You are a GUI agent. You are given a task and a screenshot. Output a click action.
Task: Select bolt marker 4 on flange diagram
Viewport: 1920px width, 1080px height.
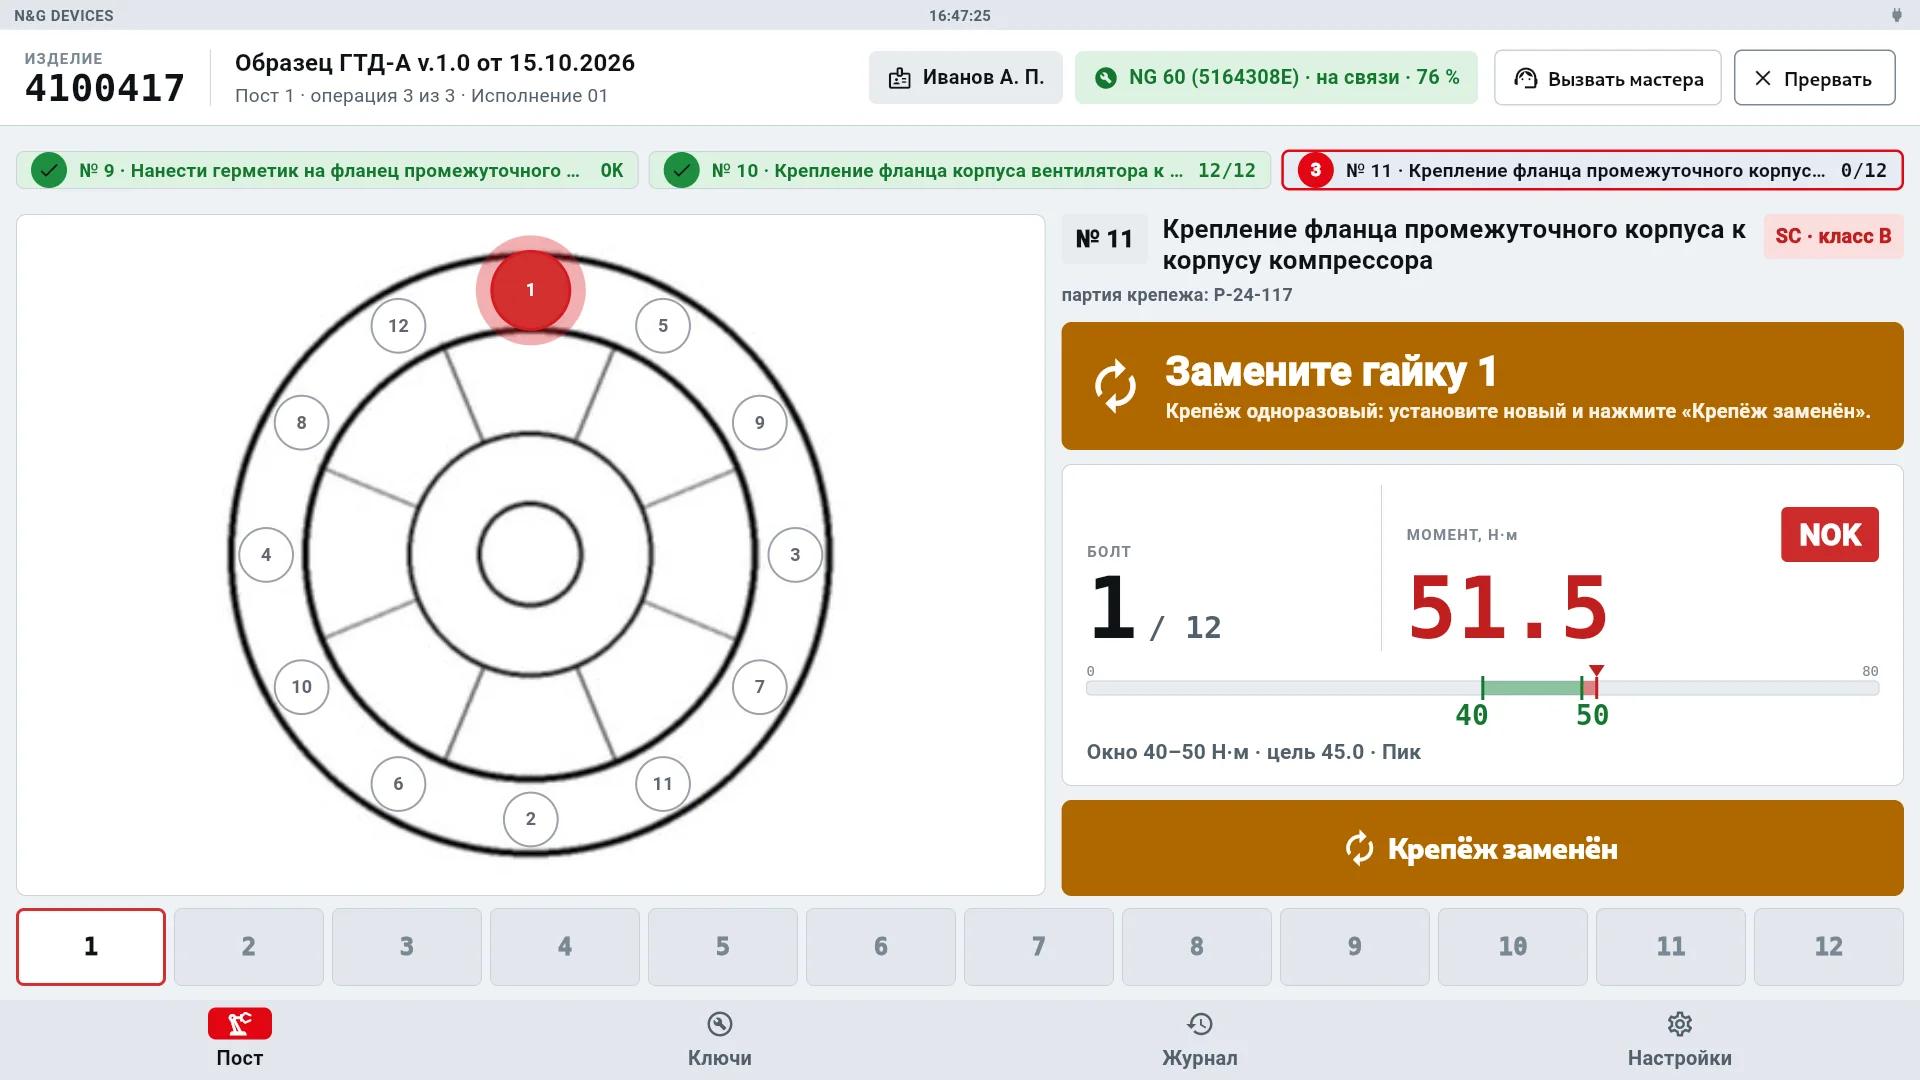pos(266,555)
